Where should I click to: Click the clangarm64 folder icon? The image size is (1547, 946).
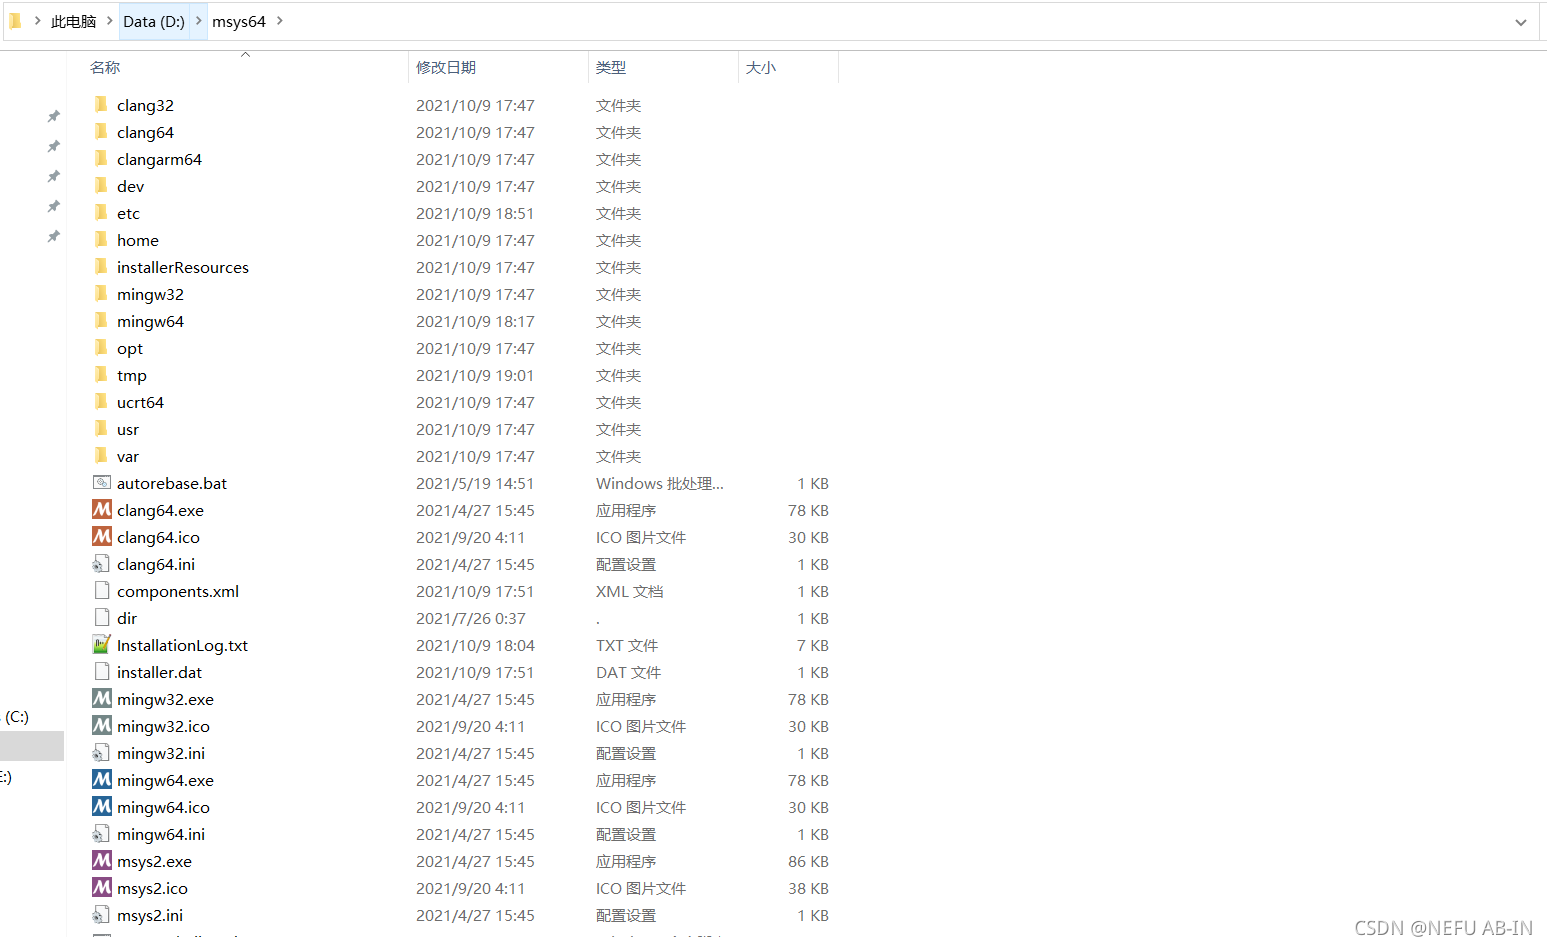[x=101, y=159]
